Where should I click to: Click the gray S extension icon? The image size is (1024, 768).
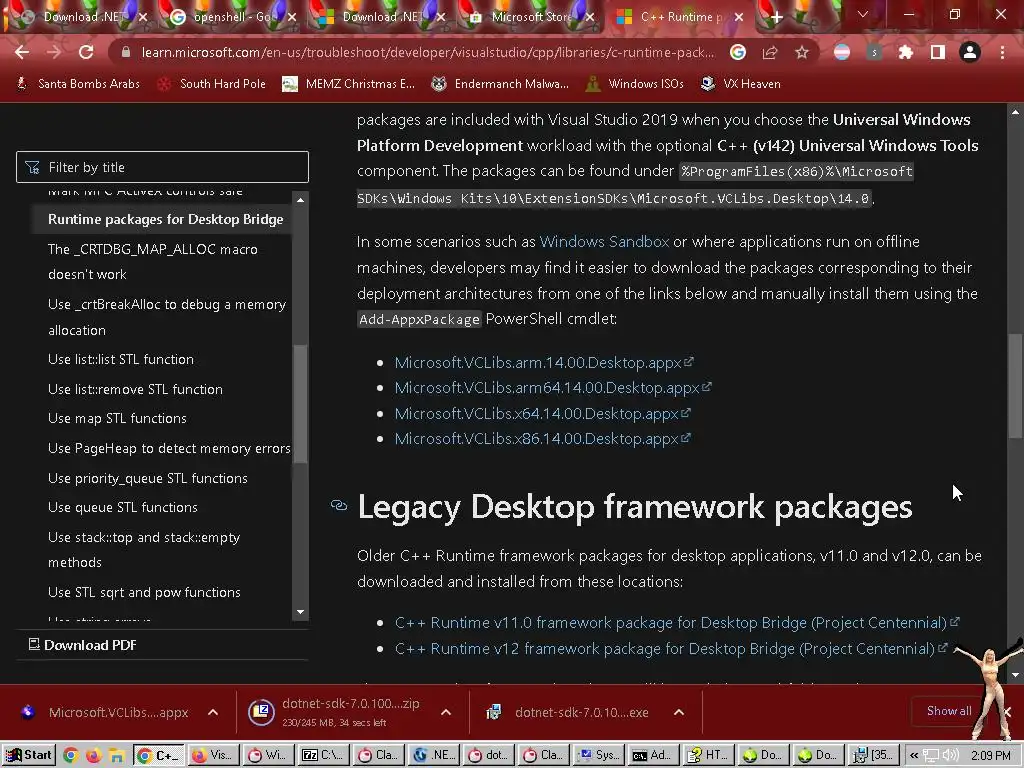click(874, 52)
